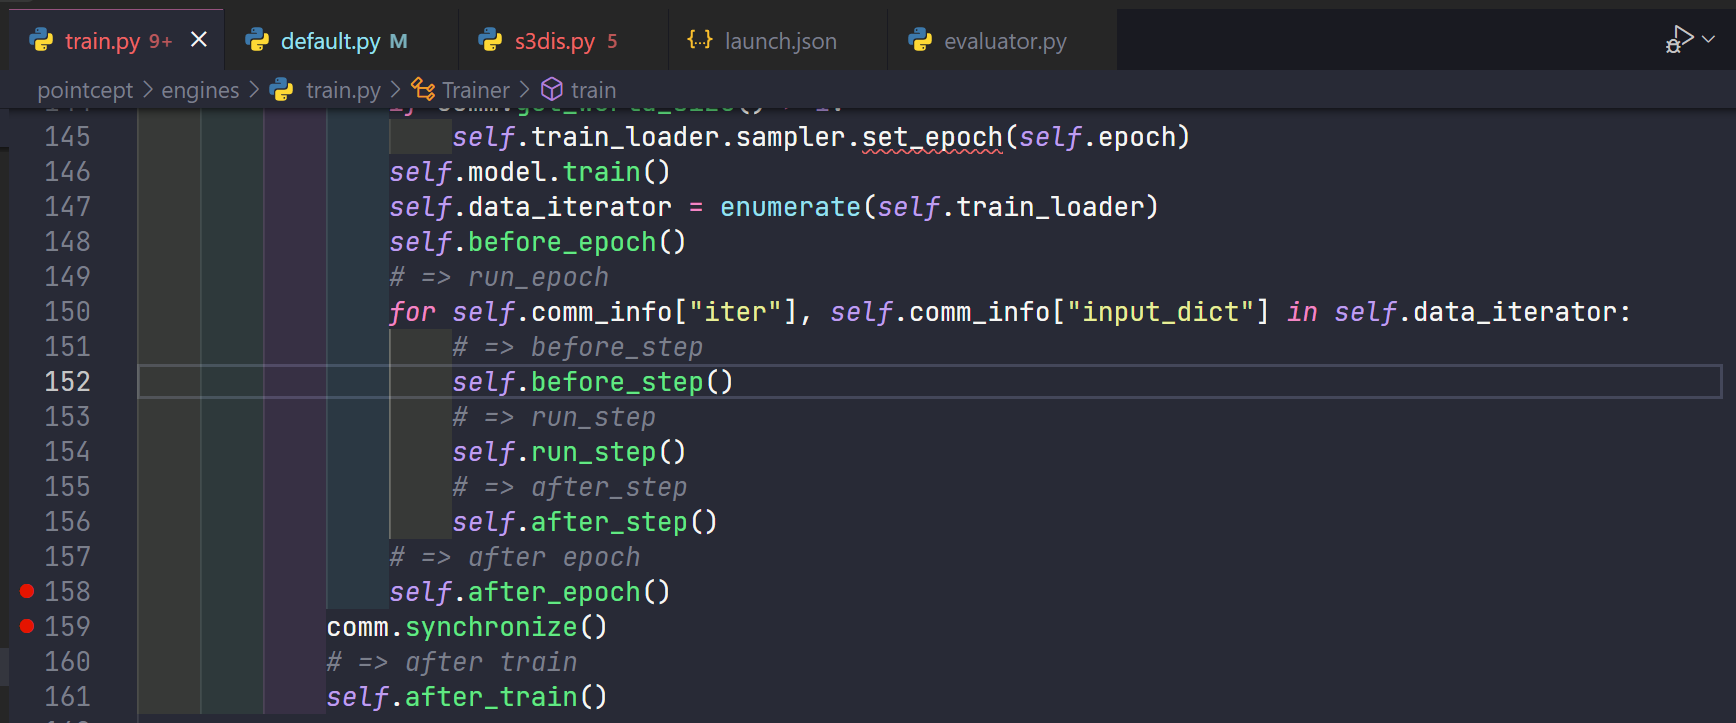1736x723 pixels.
Task: Open the train method breadcrumb
Action: point(593,90)
